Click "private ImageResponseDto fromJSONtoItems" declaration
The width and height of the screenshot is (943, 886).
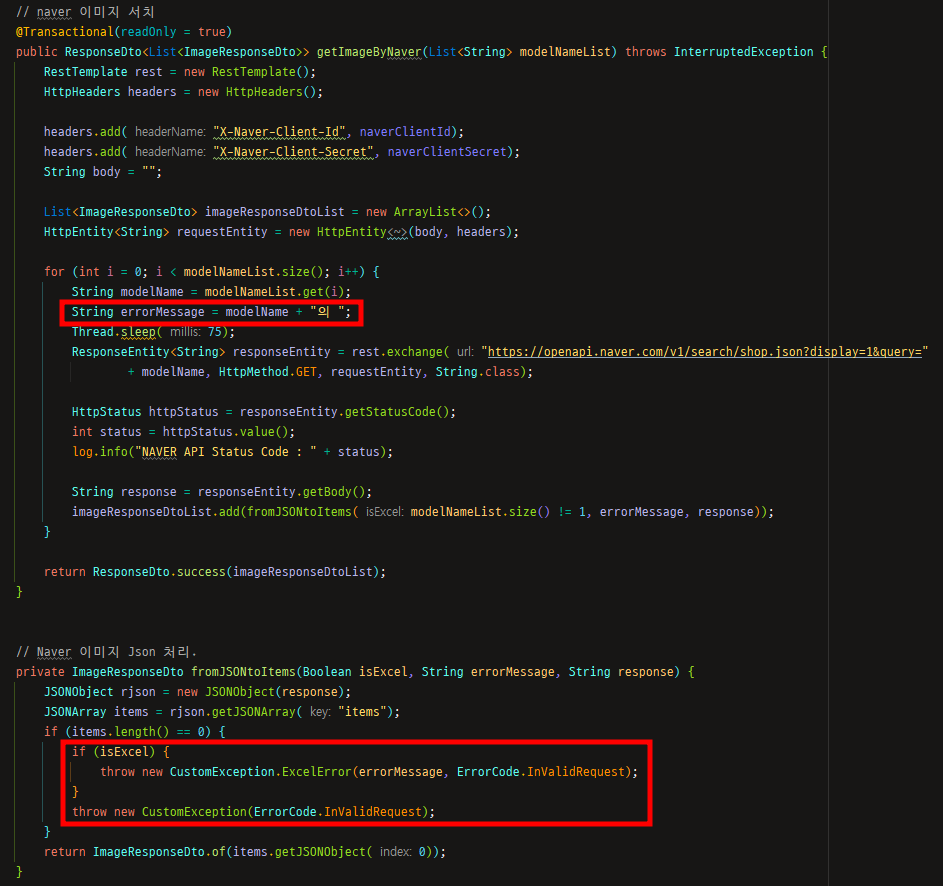click(156, 671)
